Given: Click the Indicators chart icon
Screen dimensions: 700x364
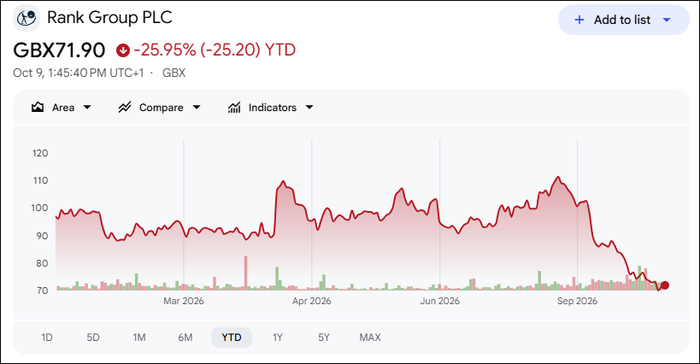Looking at the screenshot, I should [234, 107].
